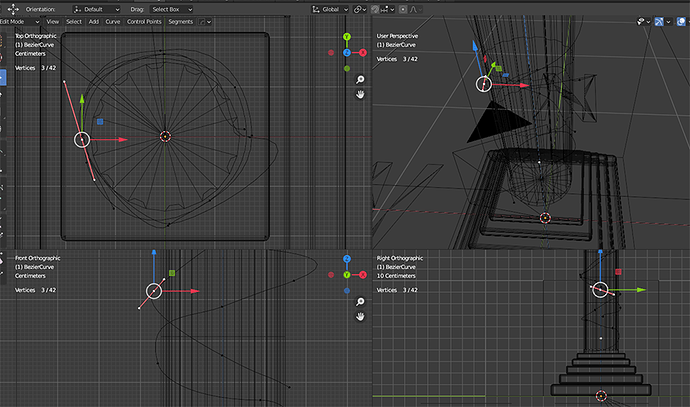Click the move gizmo circle in perspective view

tap(484, 84)
